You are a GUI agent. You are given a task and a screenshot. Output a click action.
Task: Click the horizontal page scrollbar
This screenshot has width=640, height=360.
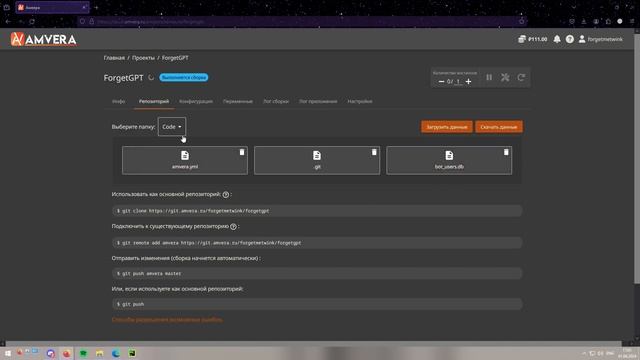point(313,344)
